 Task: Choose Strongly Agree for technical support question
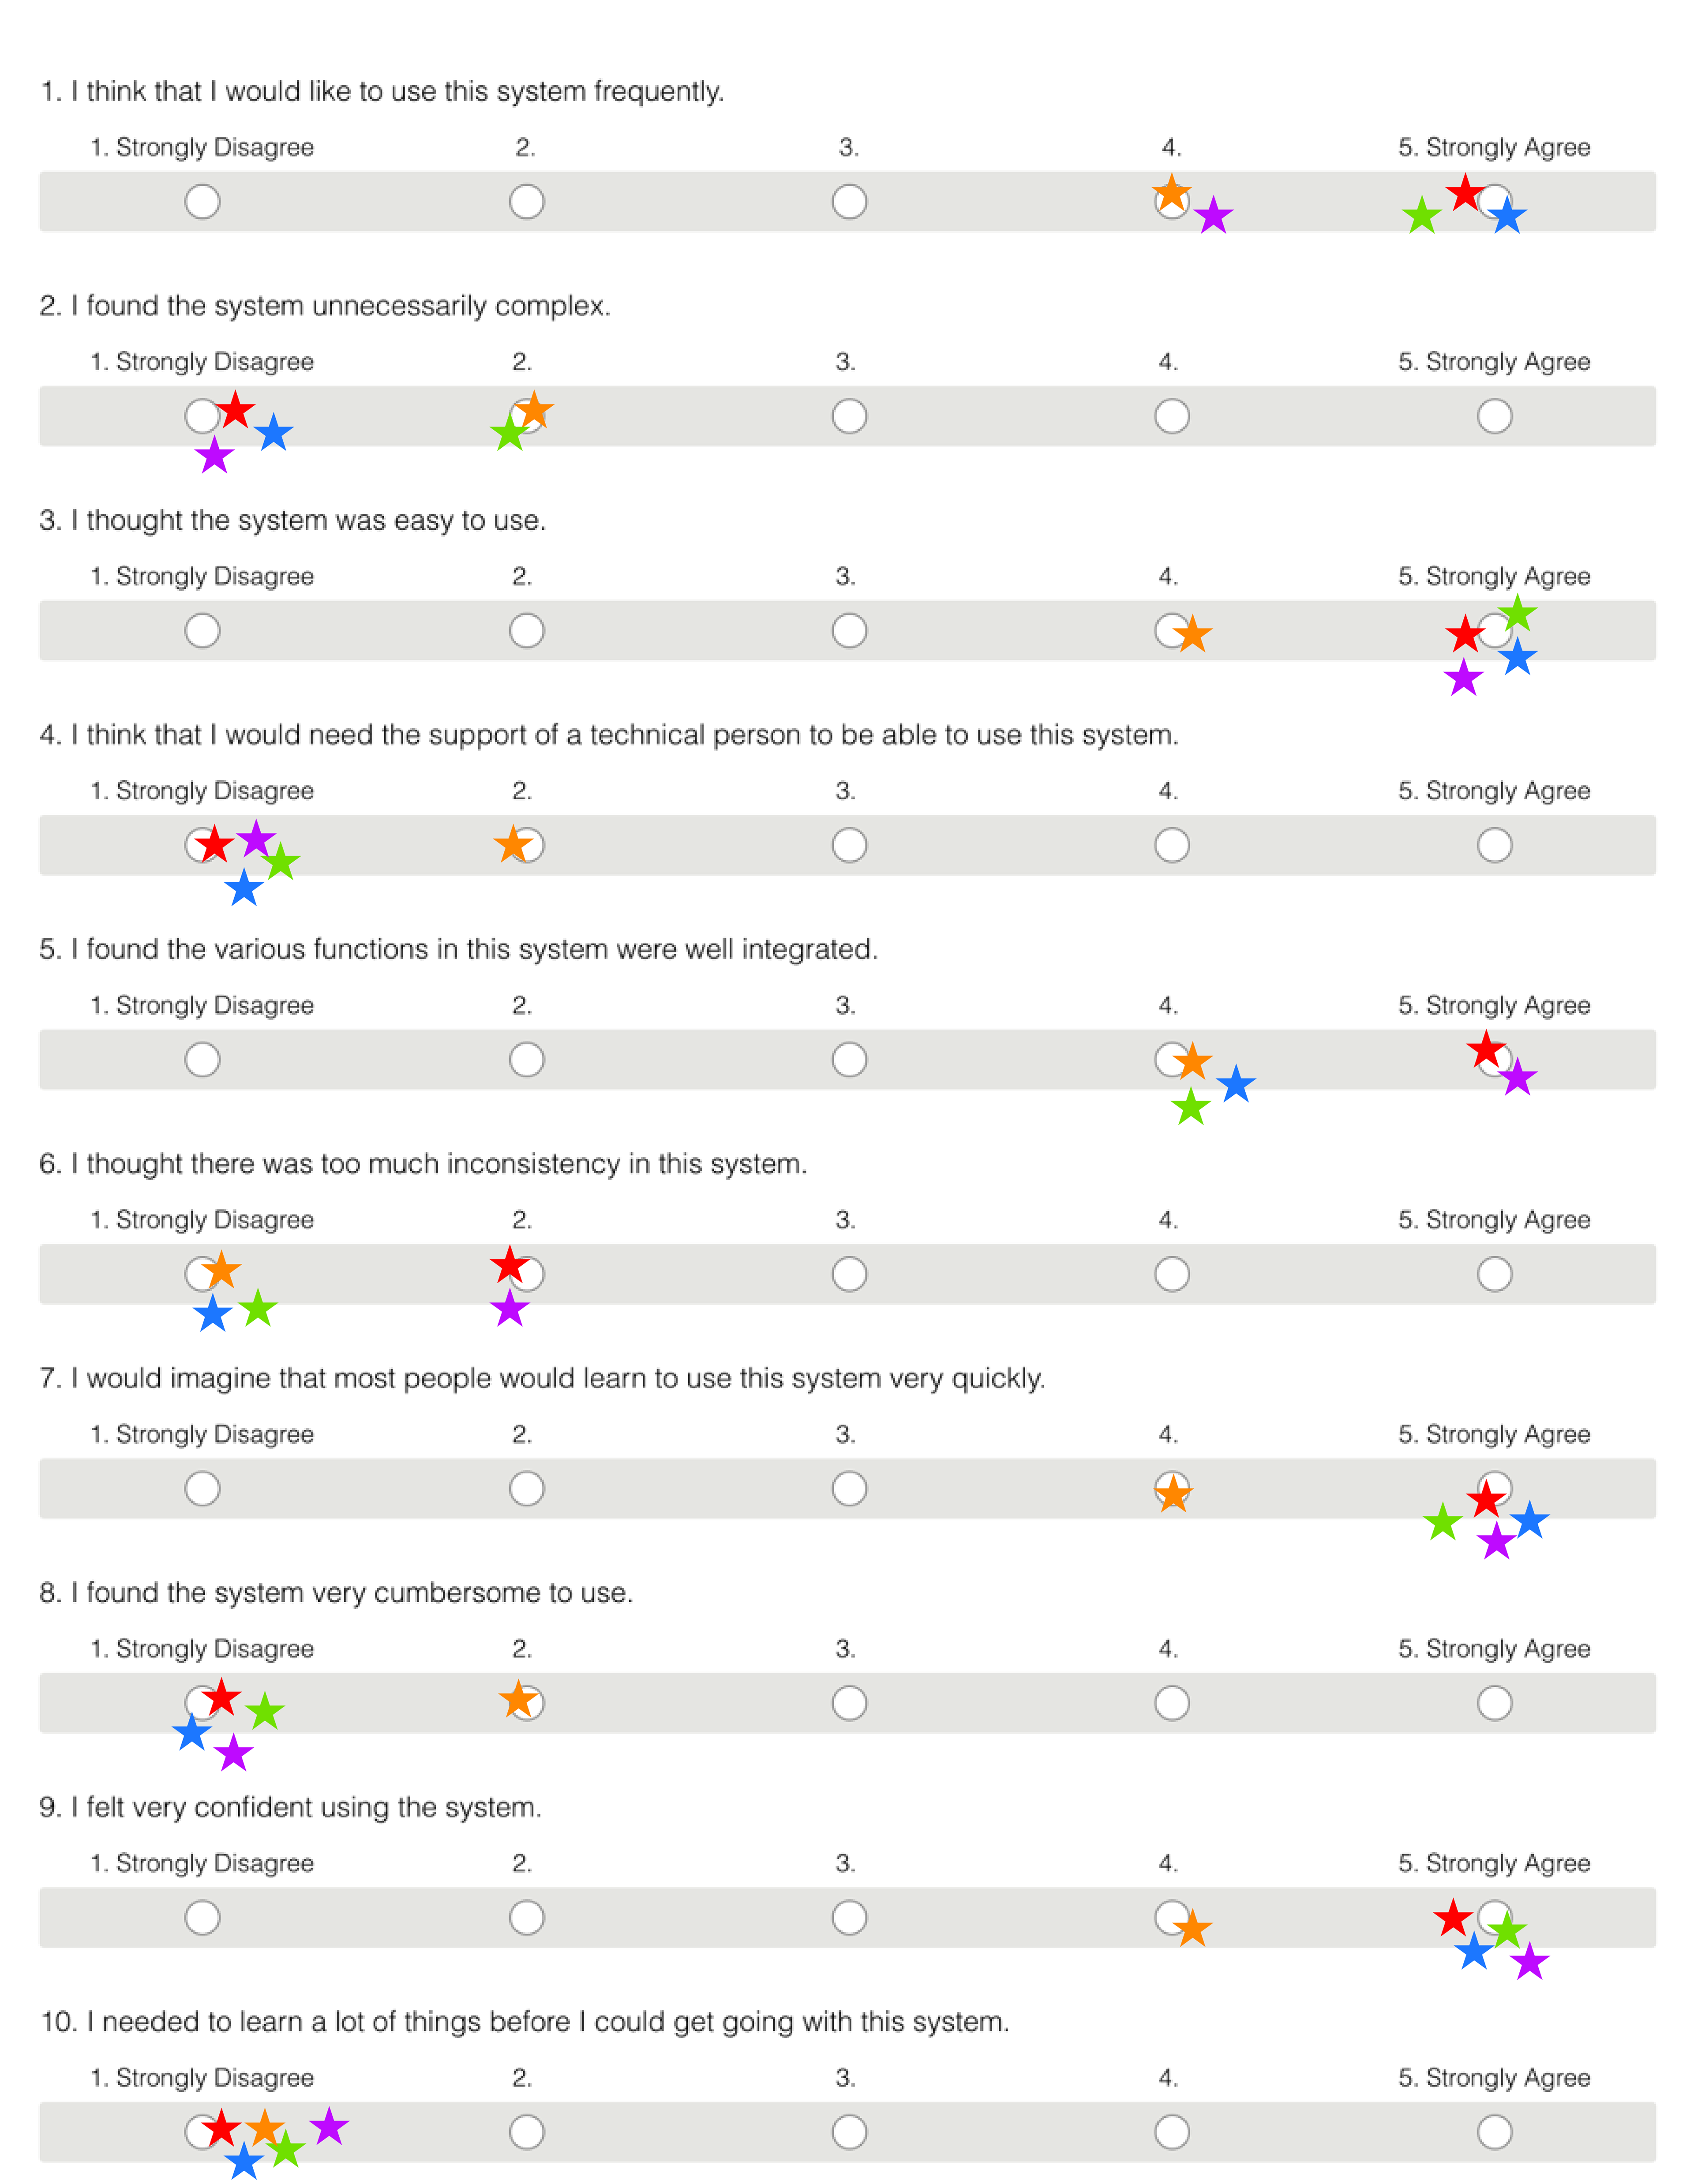[x=1494, y=845]
